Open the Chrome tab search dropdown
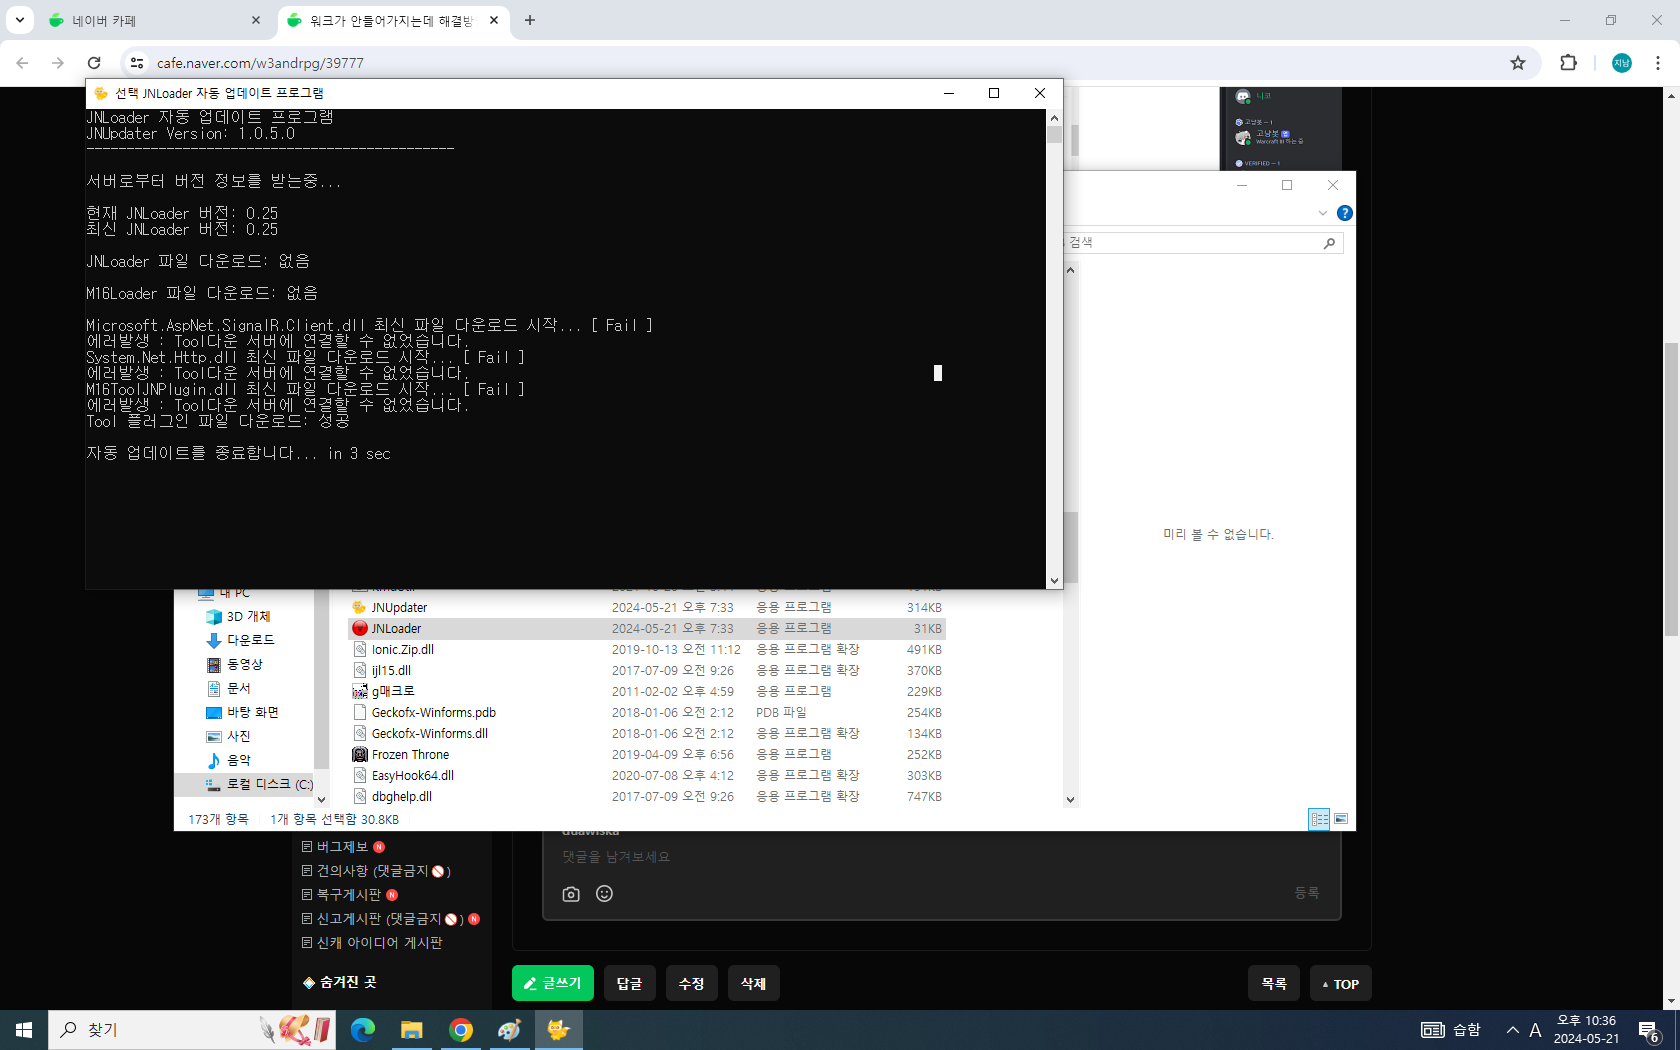This screenshot has height=1050, width=1680. tap(20, 20)
